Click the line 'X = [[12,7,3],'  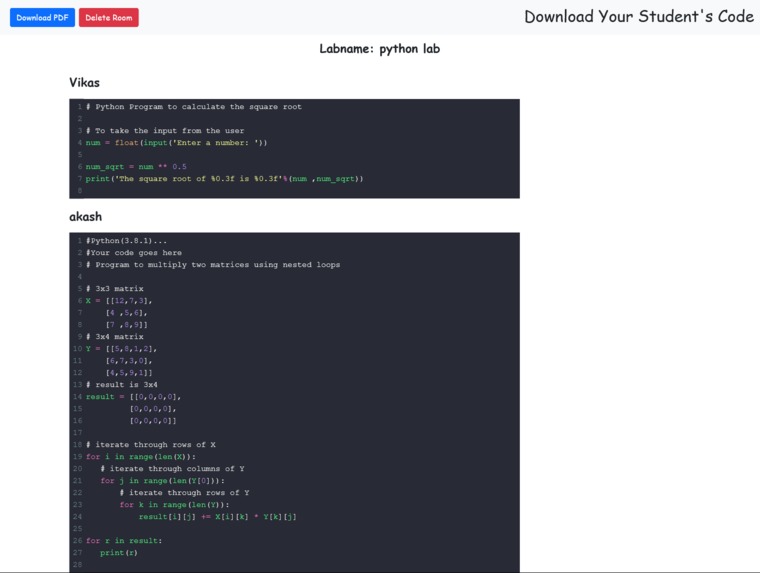[119, 301]
